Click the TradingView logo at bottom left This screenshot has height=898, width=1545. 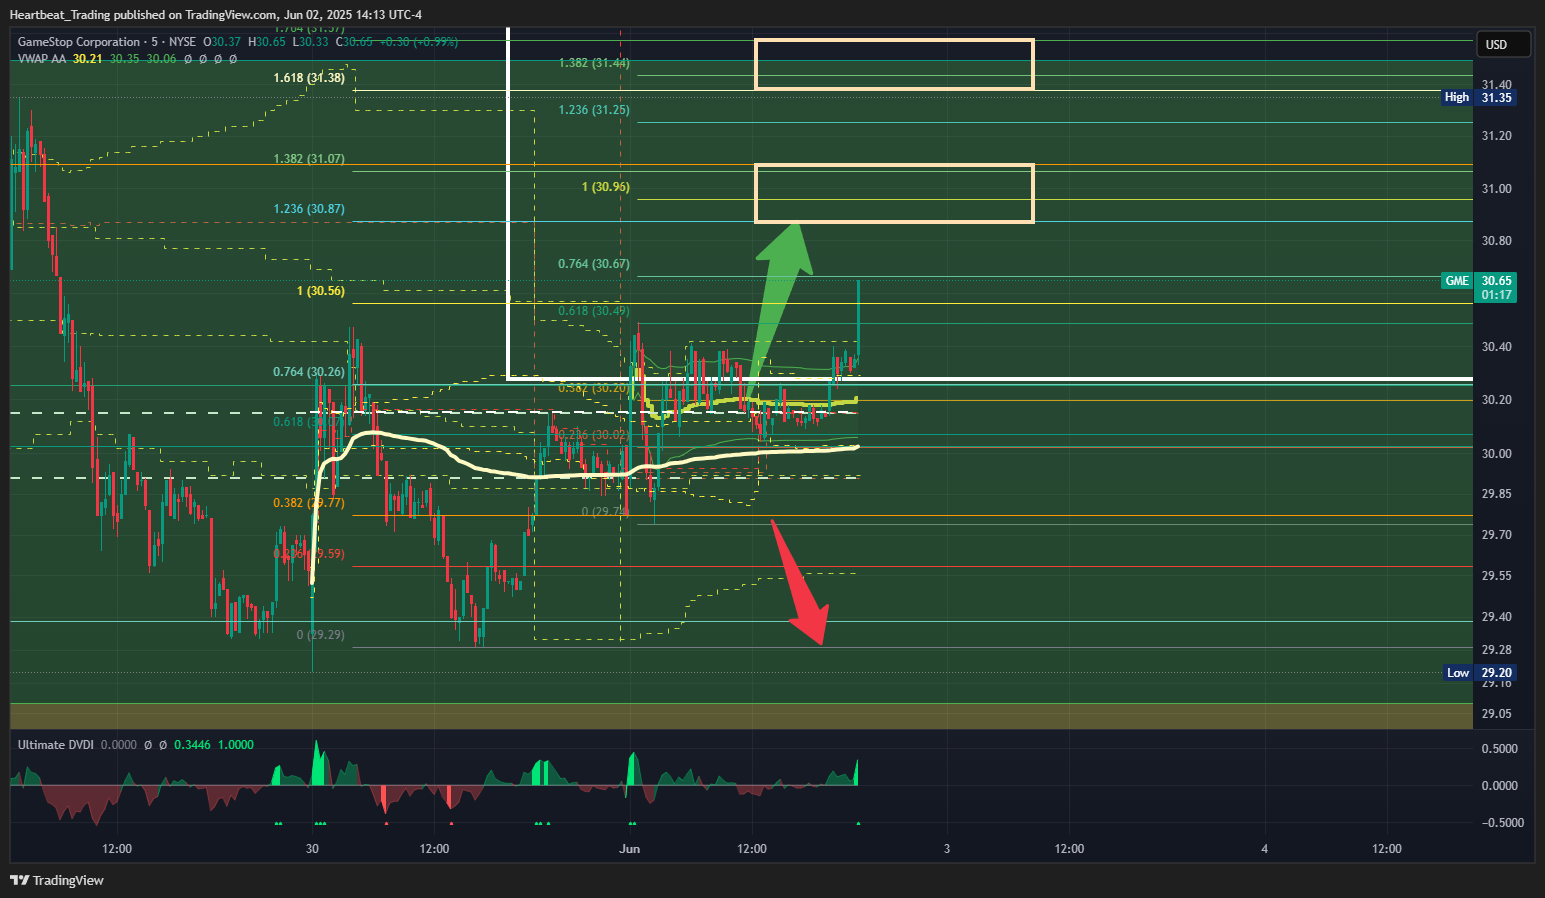tap(57, 880)
